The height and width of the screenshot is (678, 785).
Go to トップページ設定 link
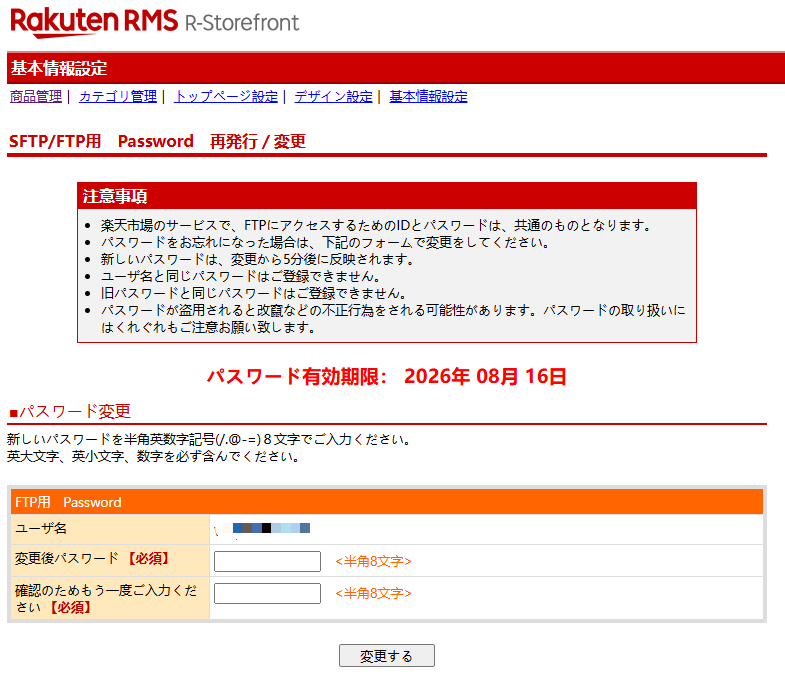click(226, 96)
